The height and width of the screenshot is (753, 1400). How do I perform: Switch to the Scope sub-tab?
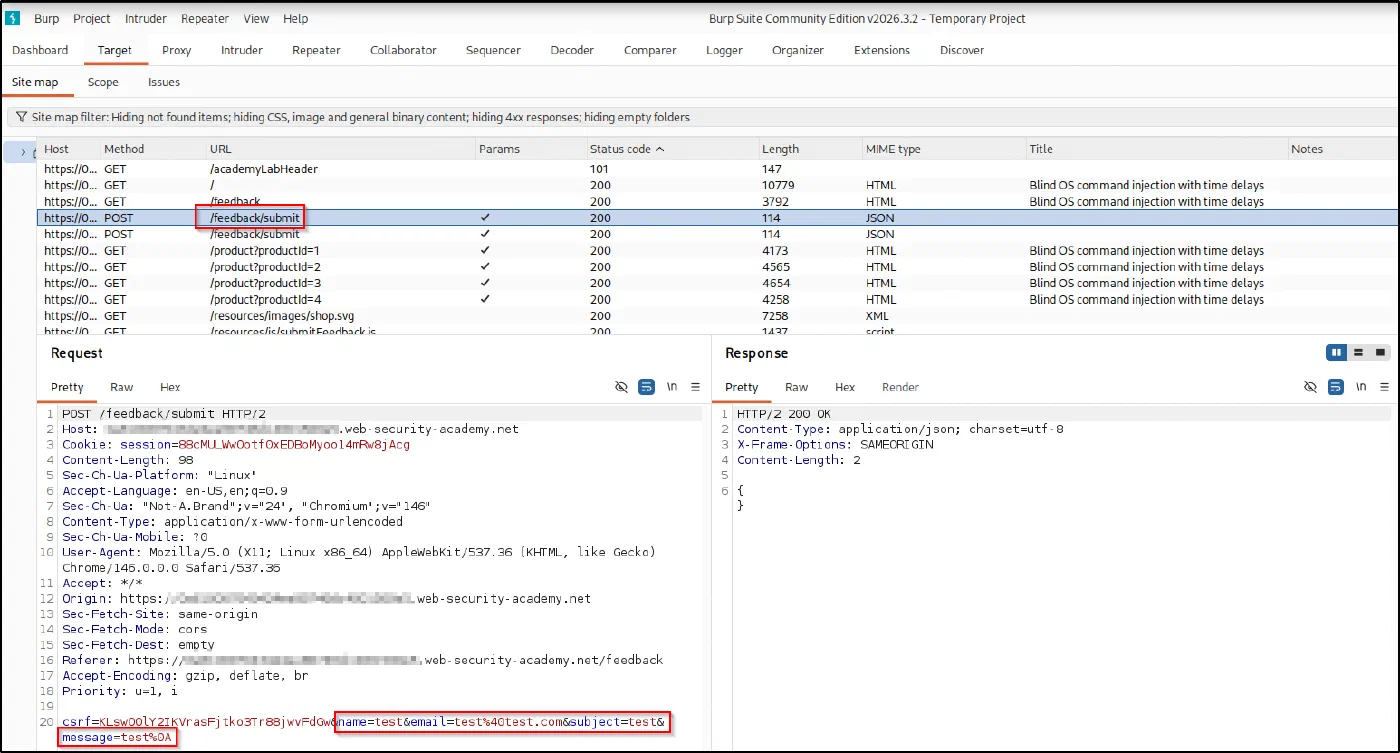[103, 82]
